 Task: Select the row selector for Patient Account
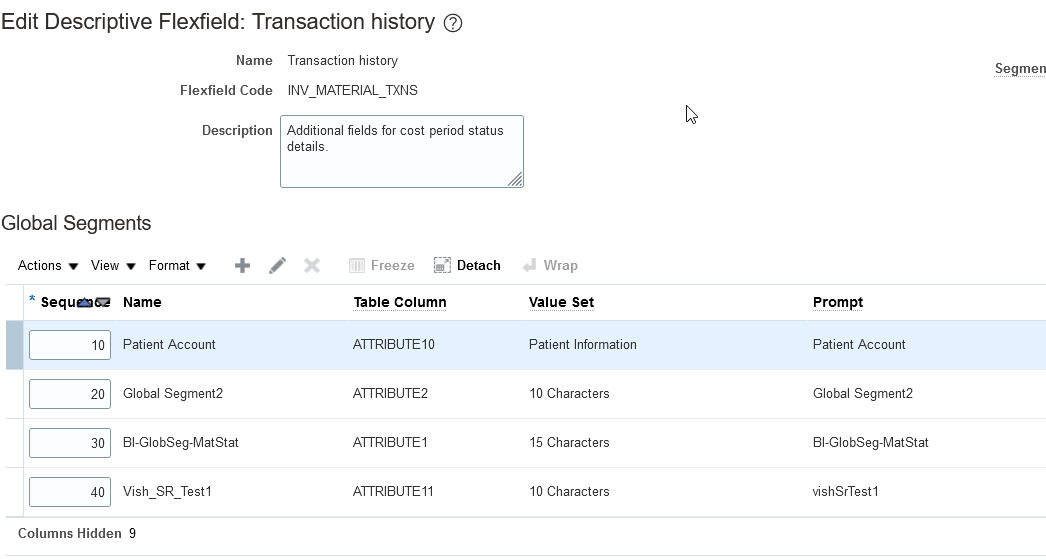(14, 345)
